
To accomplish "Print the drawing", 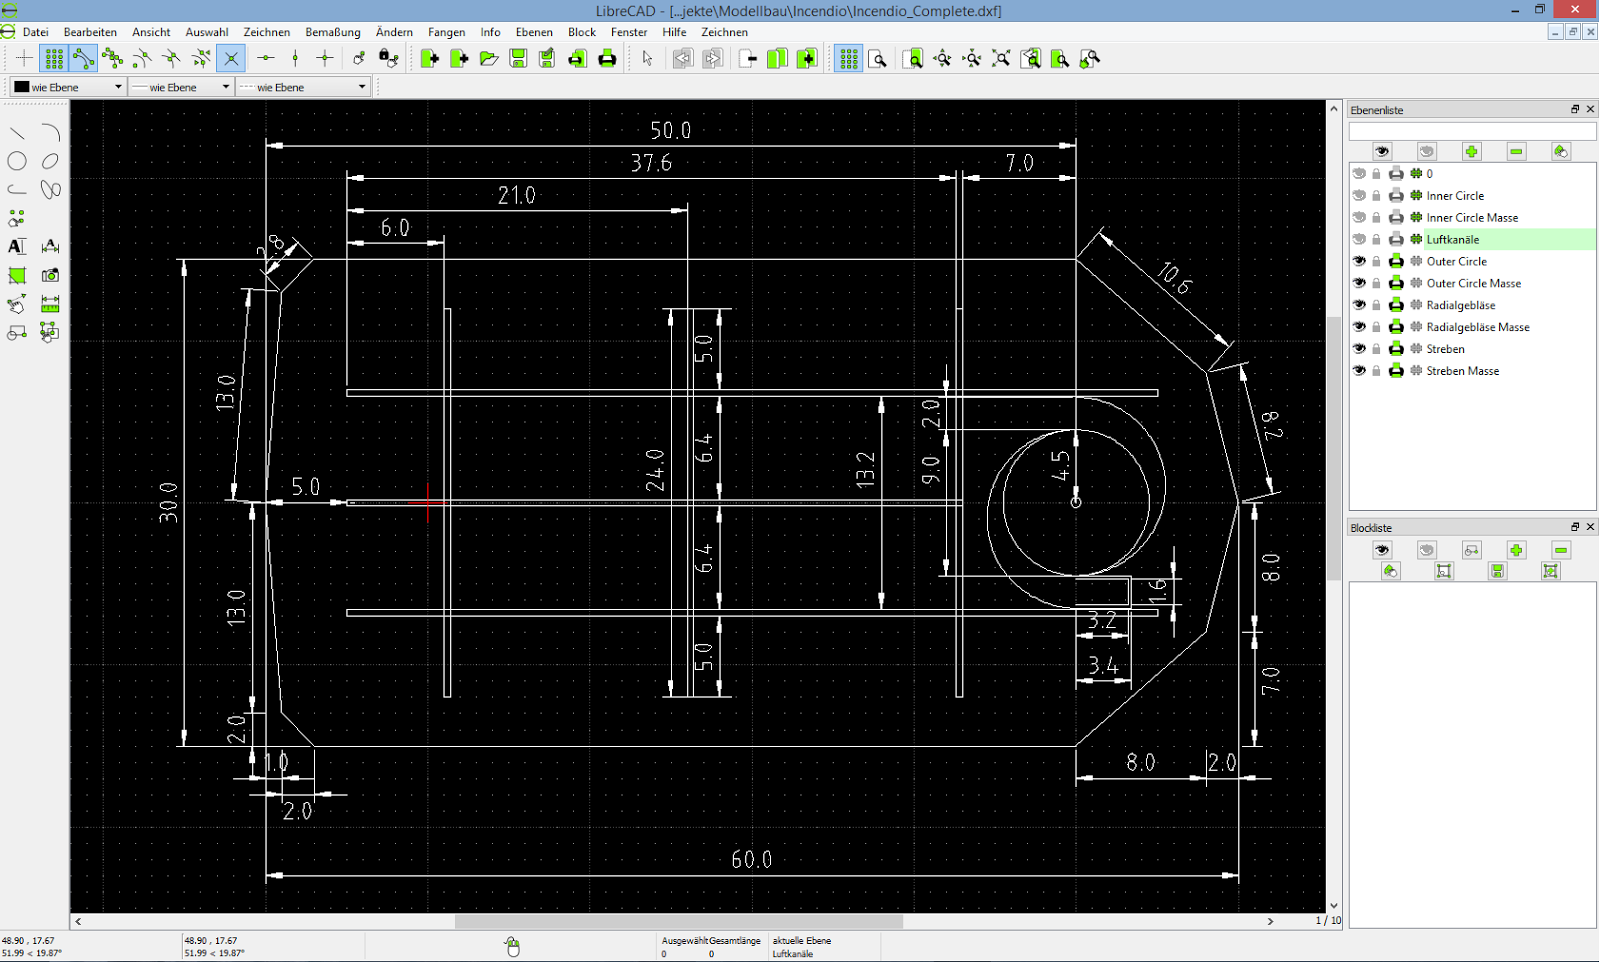I will 607,59.
